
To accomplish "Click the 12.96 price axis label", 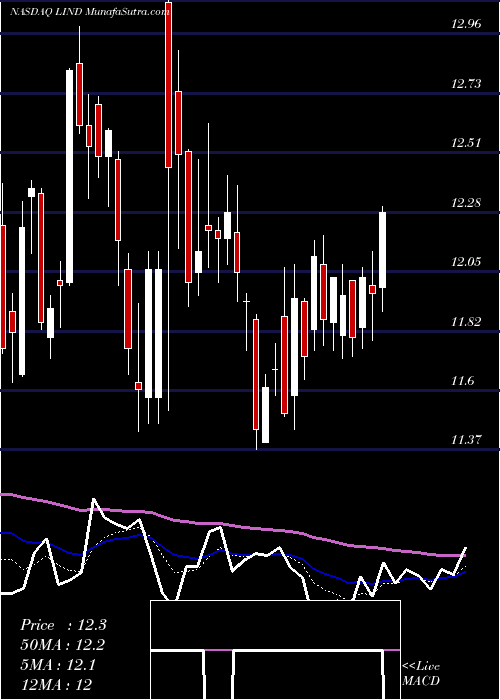I will 466,24.
